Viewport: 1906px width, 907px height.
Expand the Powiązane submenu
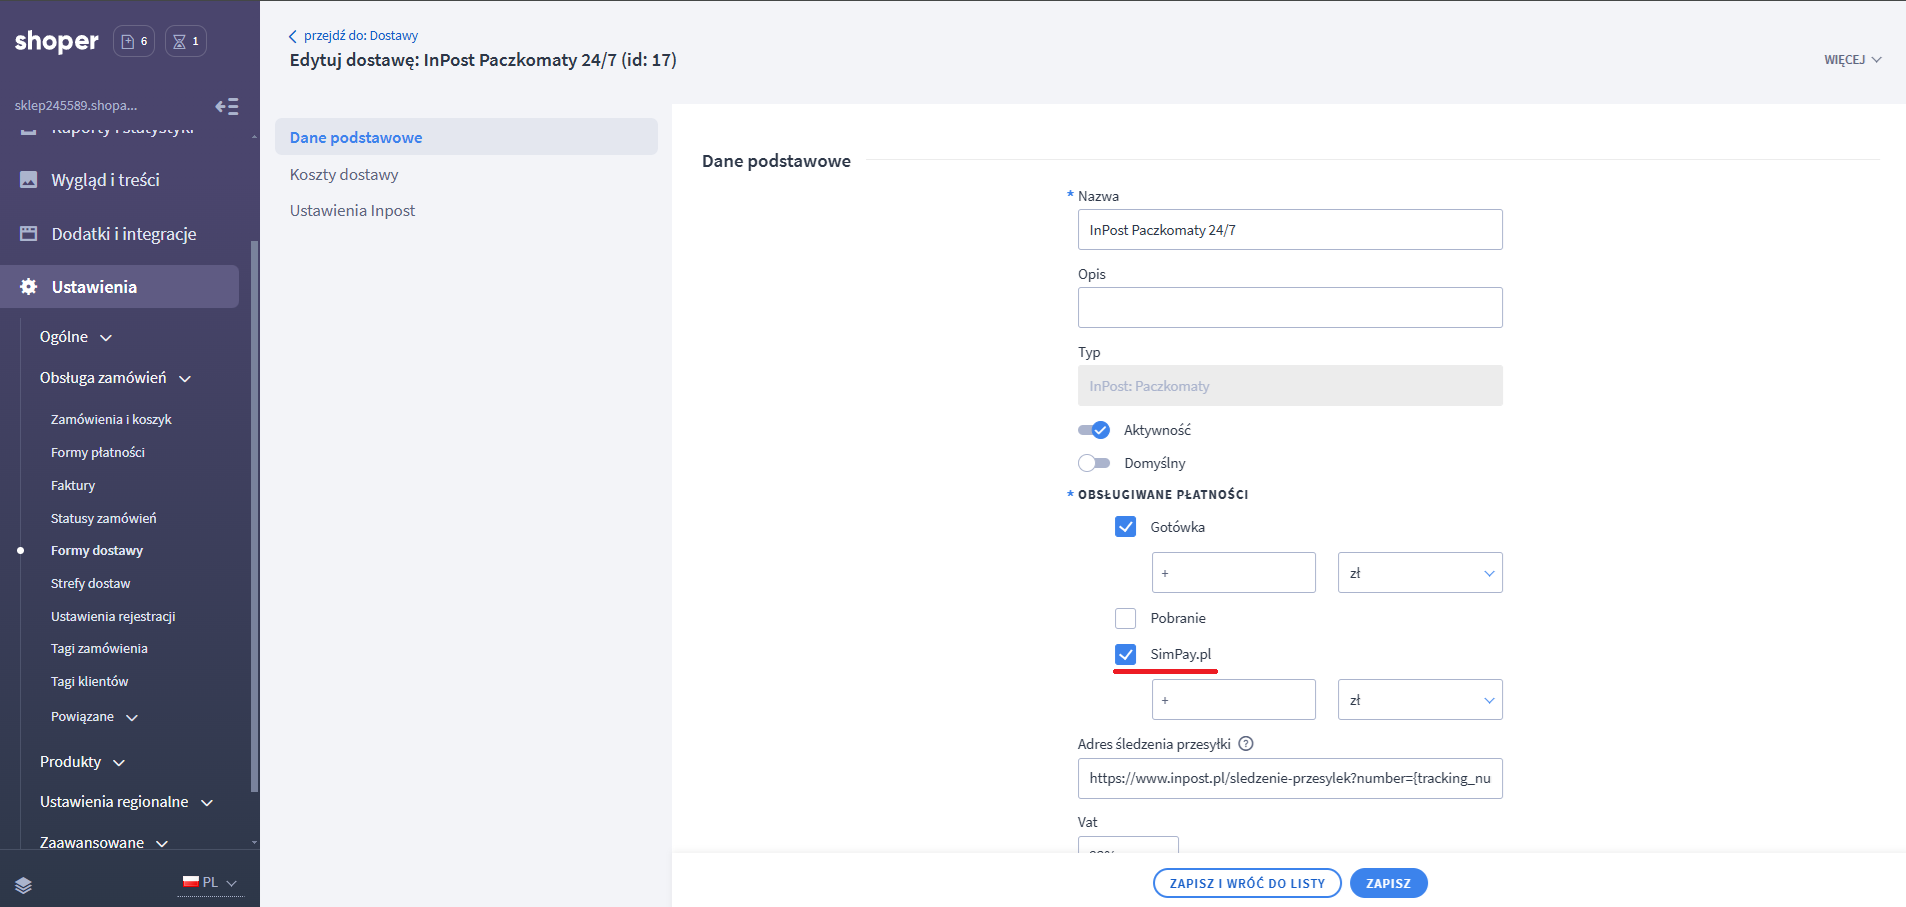tap(94, 717)
